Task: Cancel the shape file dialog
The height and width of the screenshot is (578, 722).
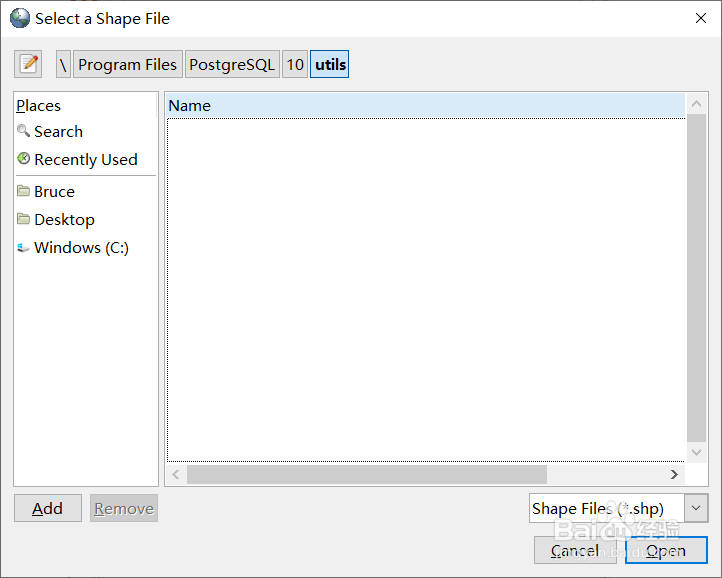Action: [x=575, y=550]
